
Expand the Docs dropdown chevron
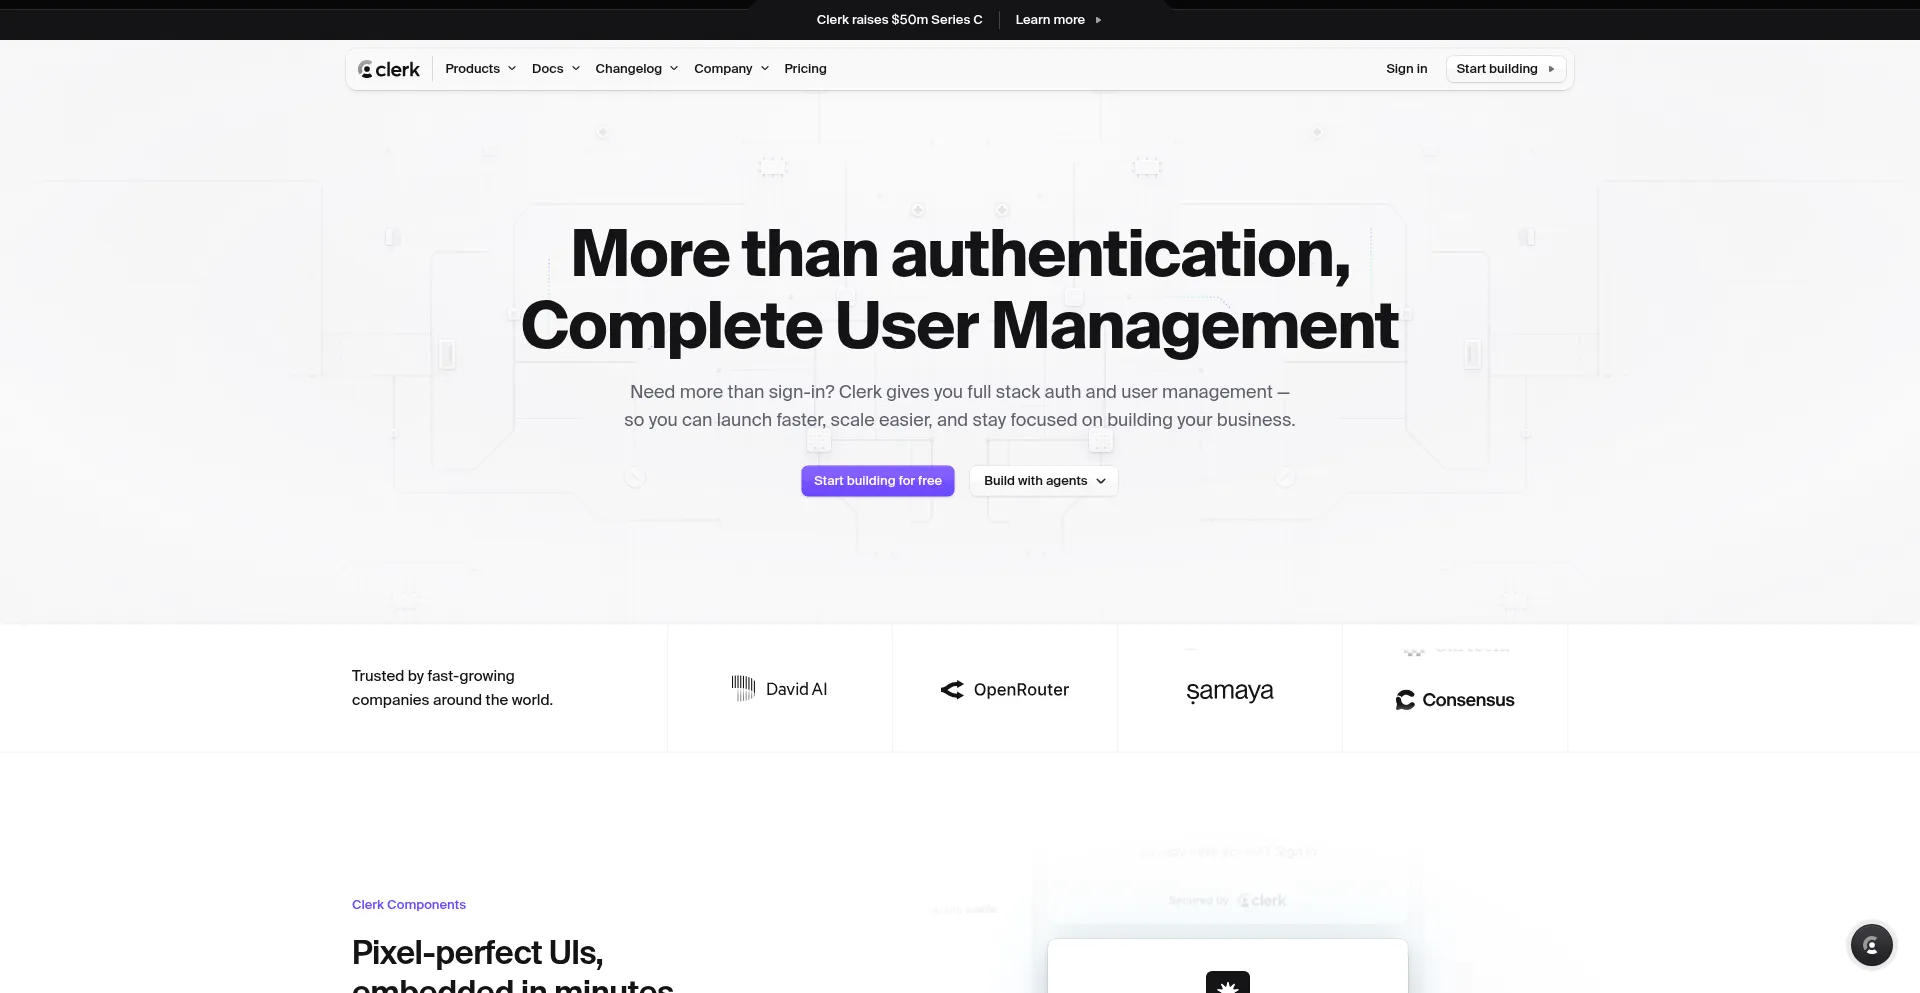[x=576, y=69]
